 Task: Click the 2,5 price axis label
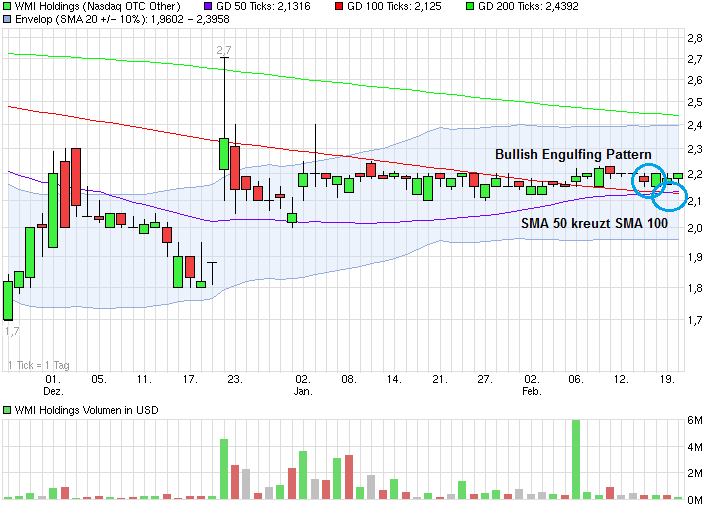(x=695, y=103)
